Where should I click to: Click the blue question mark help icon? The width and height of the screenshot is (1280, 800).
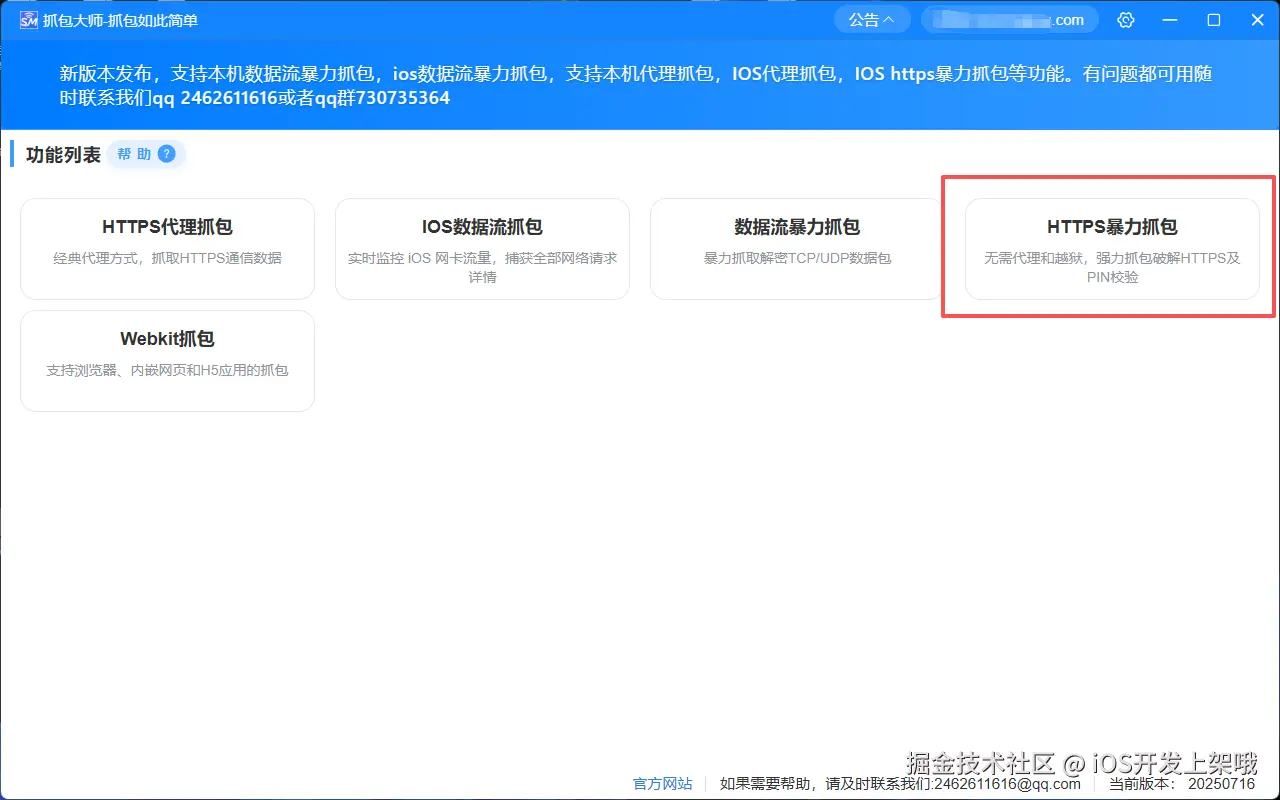[x=166, y=154]
